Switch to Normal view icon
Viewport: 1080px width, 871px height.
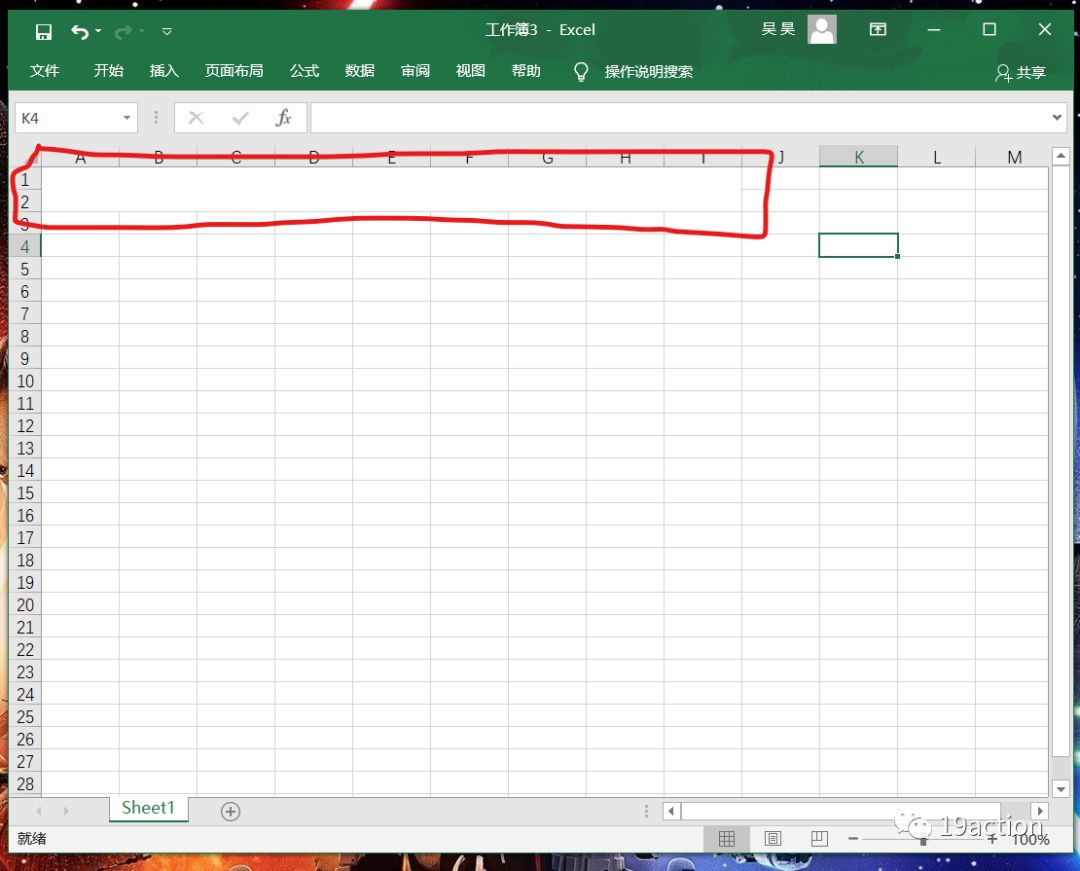point(727,839)
